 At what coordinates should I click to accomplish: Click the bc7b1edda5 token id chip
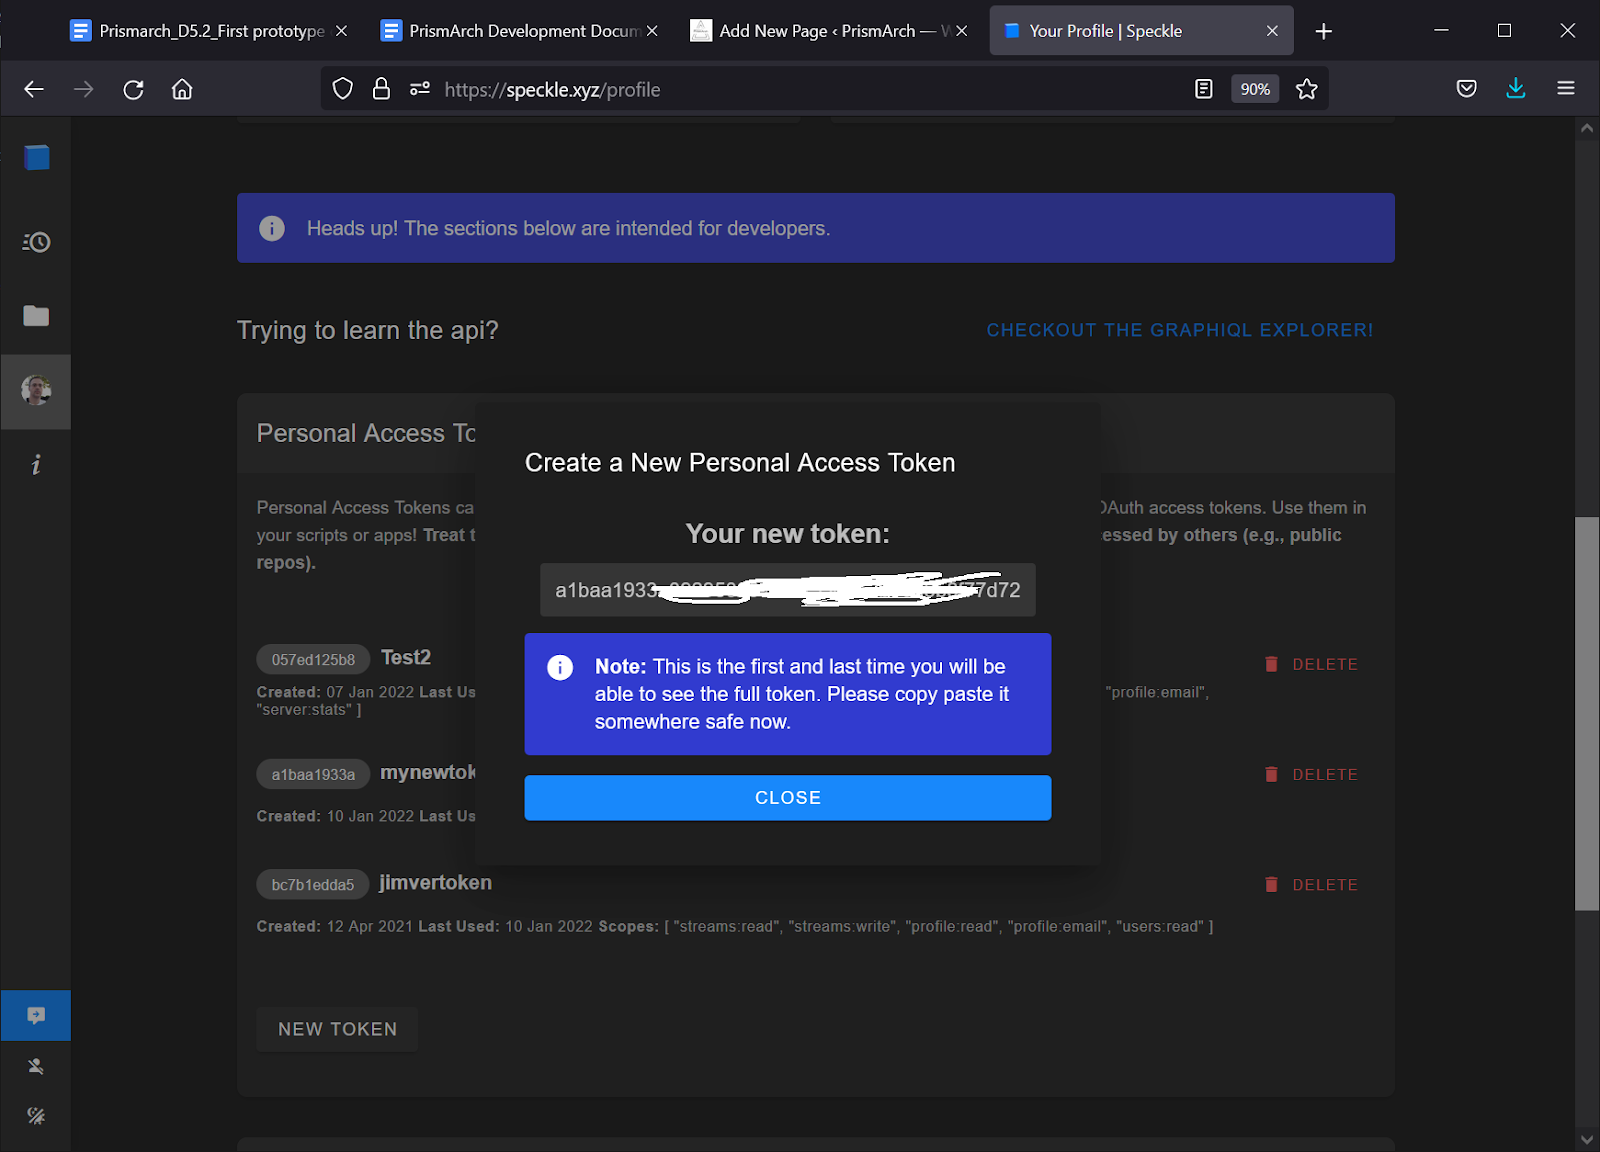(x=313, y=885)
